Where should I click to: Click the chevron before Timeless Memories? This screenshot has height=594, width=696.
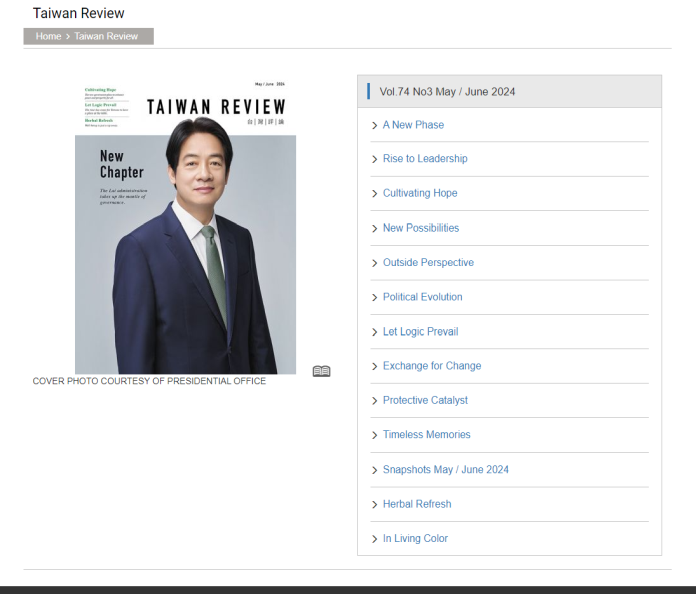click(375, 436)
